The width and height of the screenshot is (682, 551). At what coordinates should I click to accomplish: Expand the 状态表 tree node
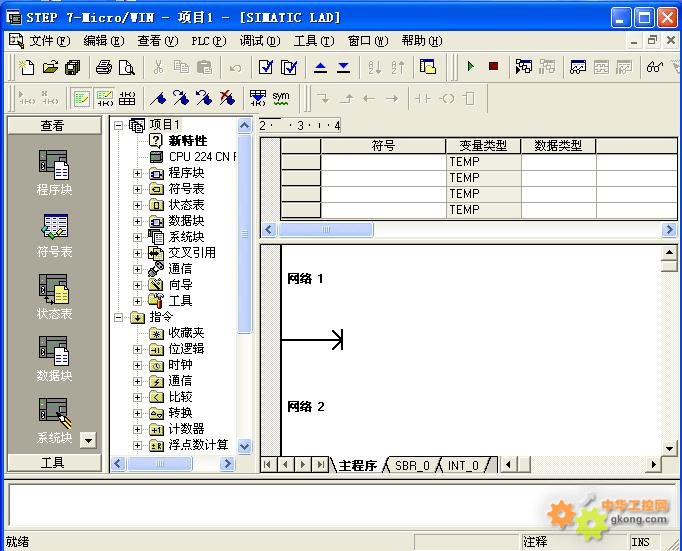point(137,205)
